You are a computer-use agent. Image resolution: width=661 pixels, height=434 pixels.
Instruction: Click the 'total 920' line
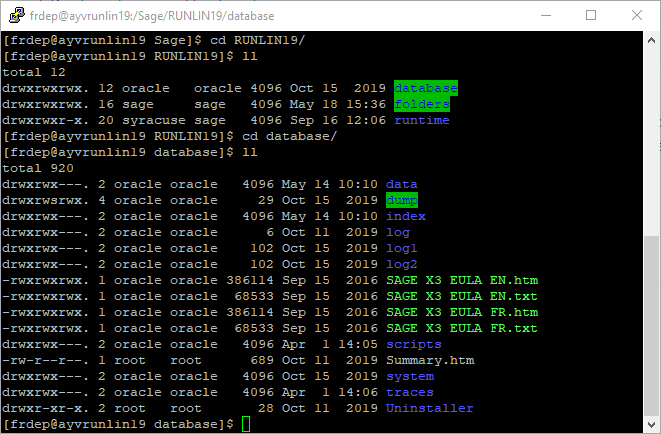point(38,168)
